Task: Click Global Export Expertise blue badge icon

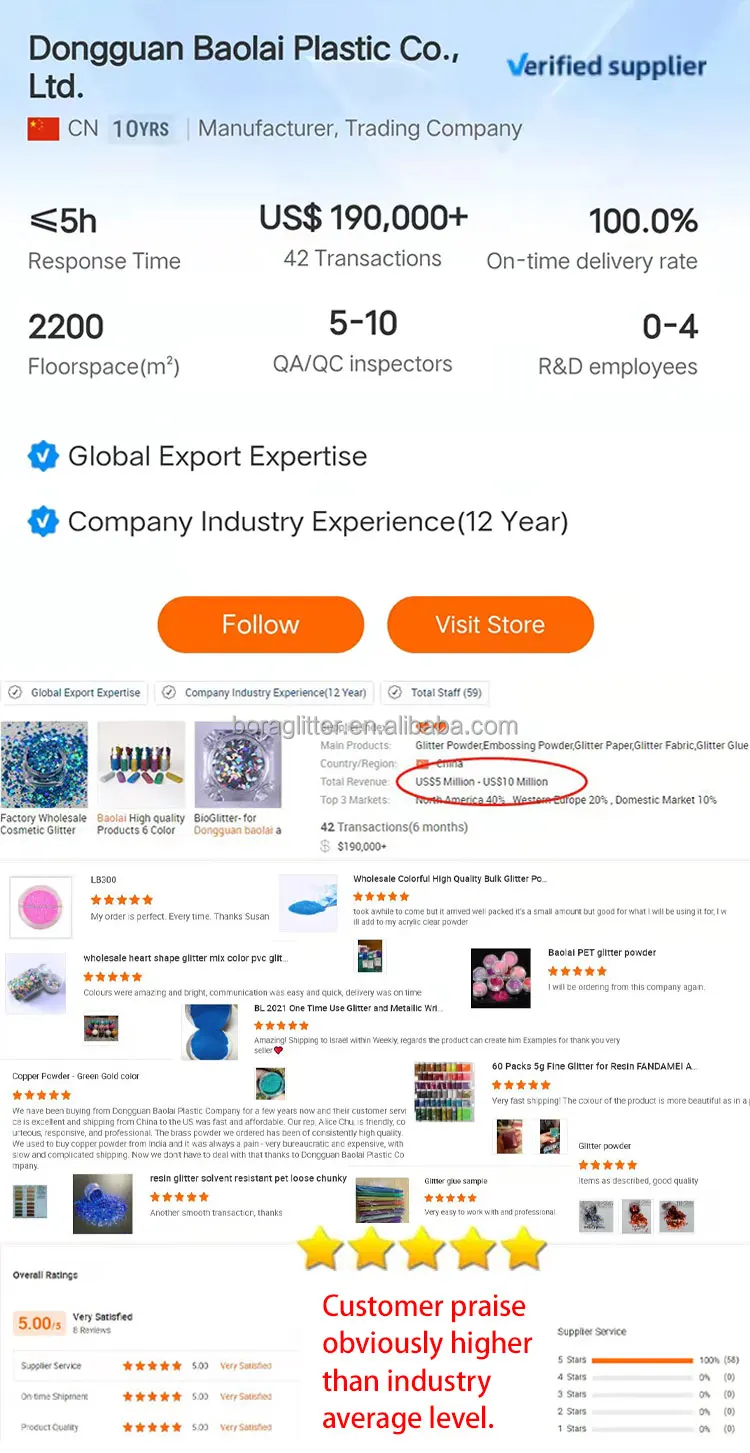Action: (43, 457)
